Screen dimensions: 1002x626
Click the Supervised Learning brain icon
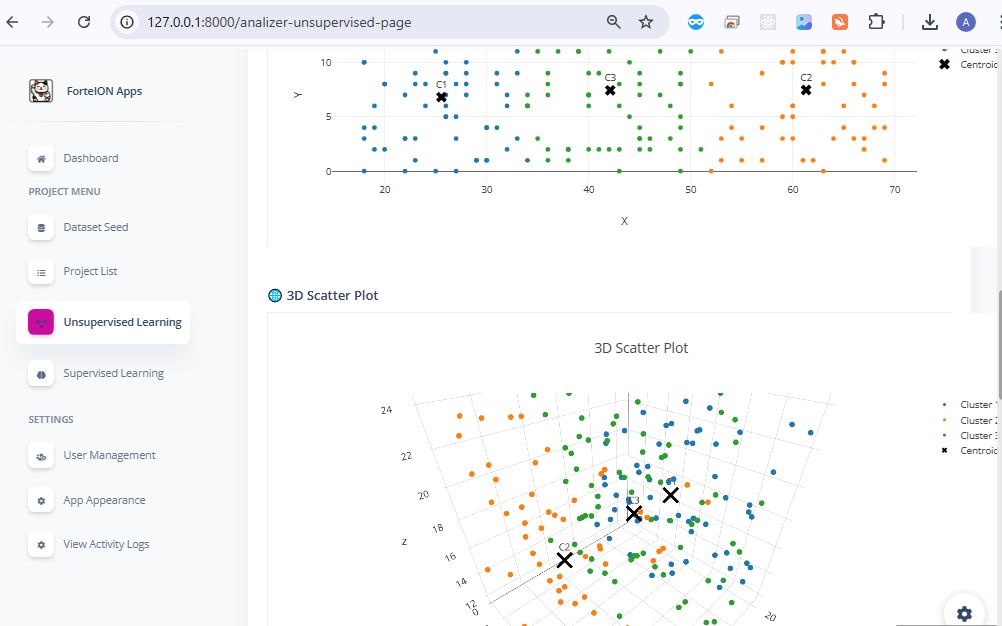click(41, 373)
